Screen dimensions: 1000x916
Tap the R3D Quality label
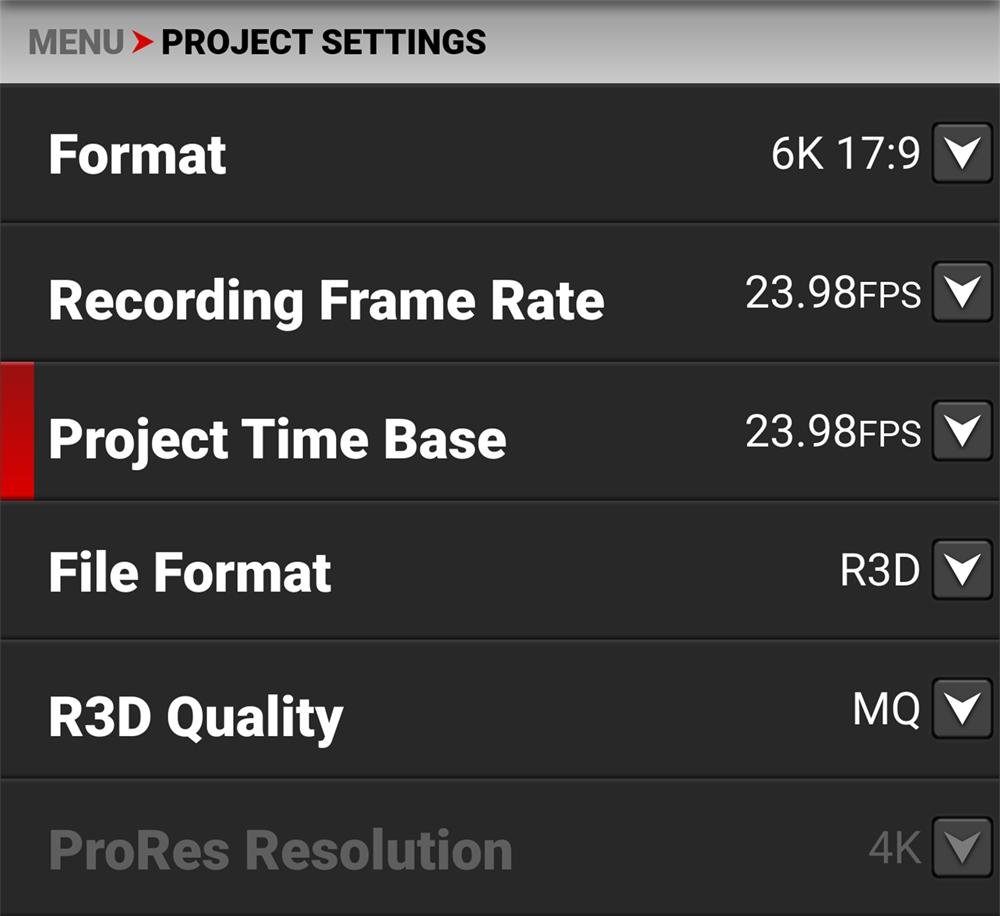pyautogui.click(x=195, y=716)
